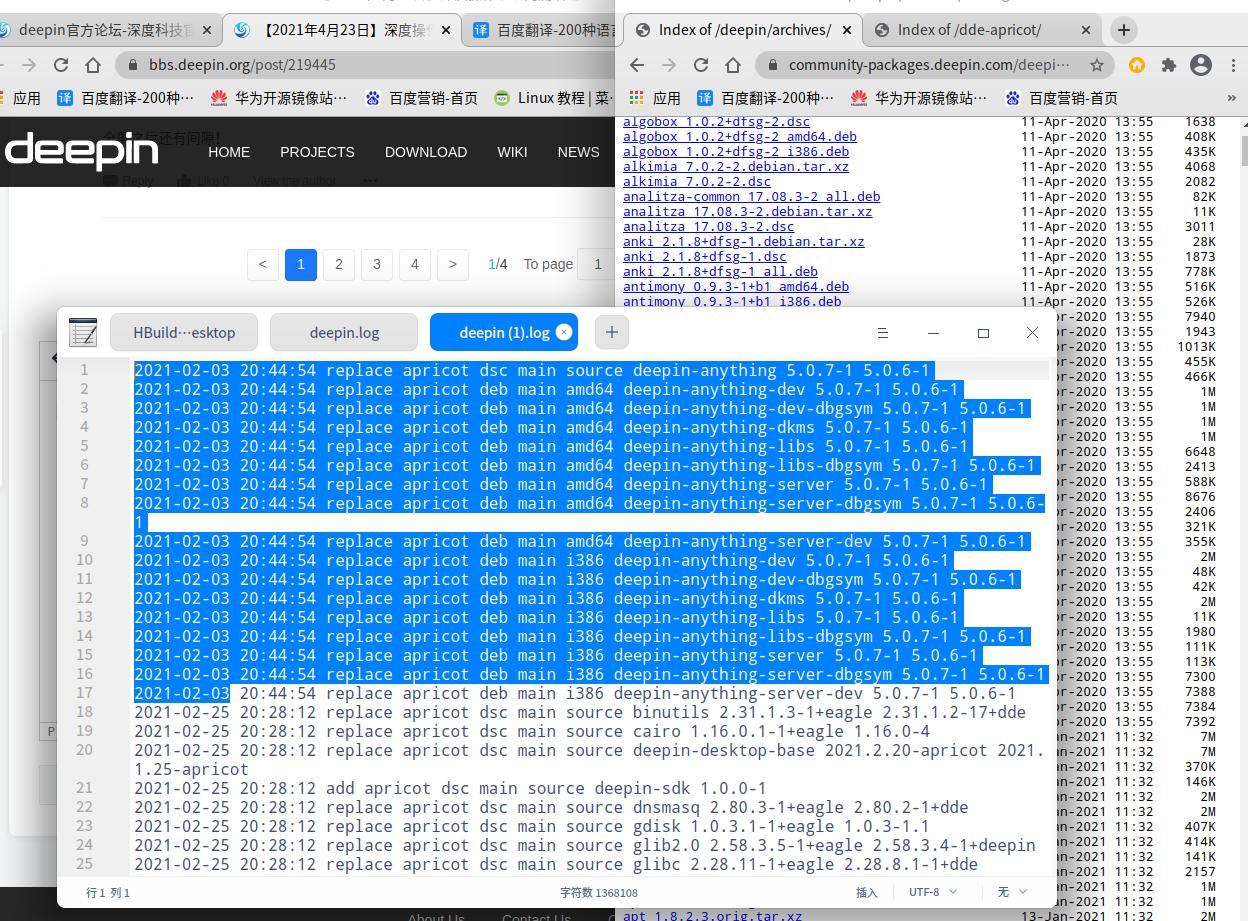The height and width of the screenshot is (921, 1248).
Task: Open the Extensions puzzle icon
Action: (1169, 65)
